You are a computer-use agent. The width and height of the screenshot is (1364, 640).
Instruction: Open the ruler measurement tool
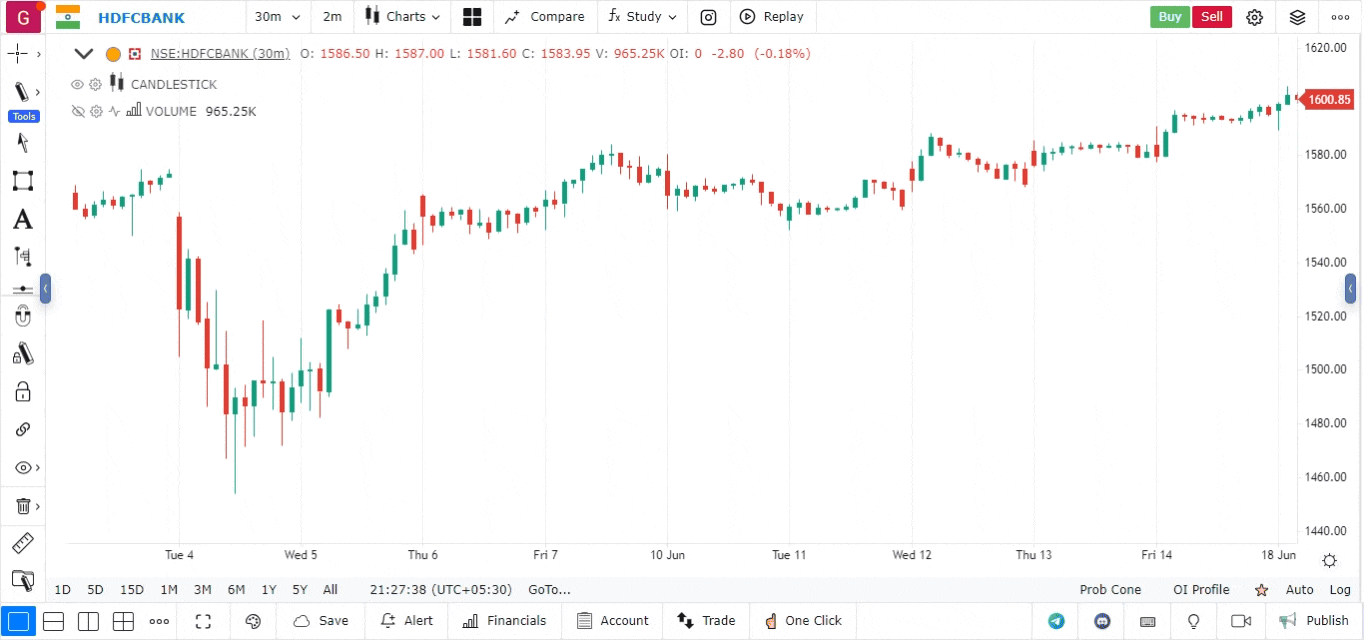[x=22, y=544]
